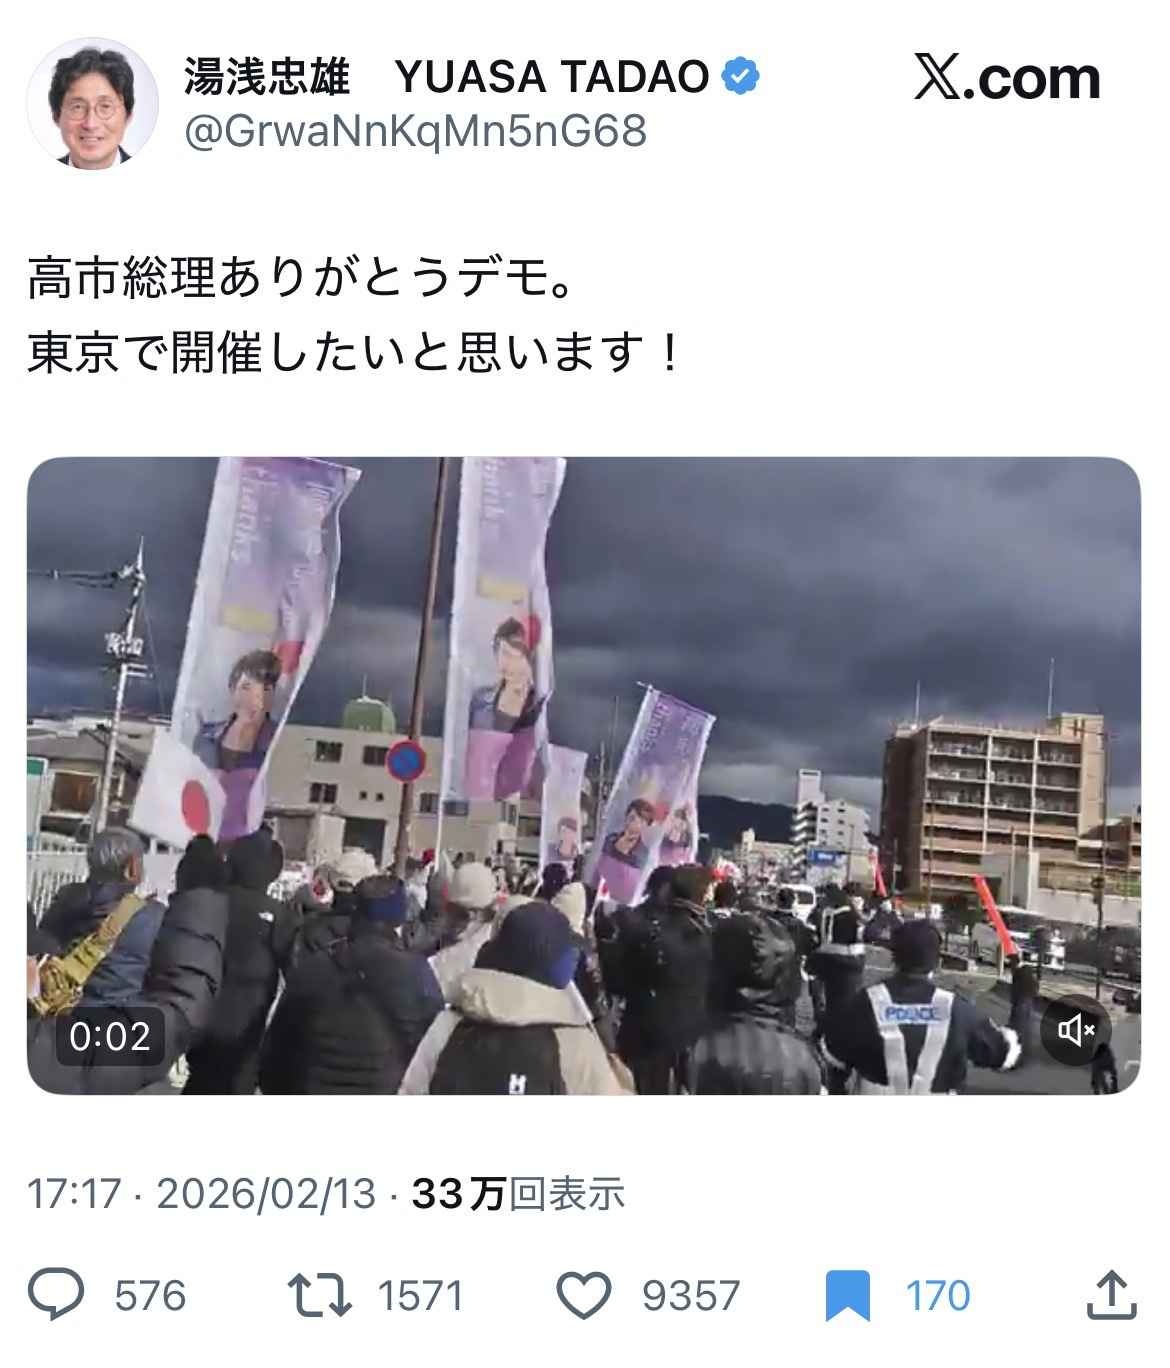Open the X.com logo
1170x1368 pixels.
(x=1007, y=78)
